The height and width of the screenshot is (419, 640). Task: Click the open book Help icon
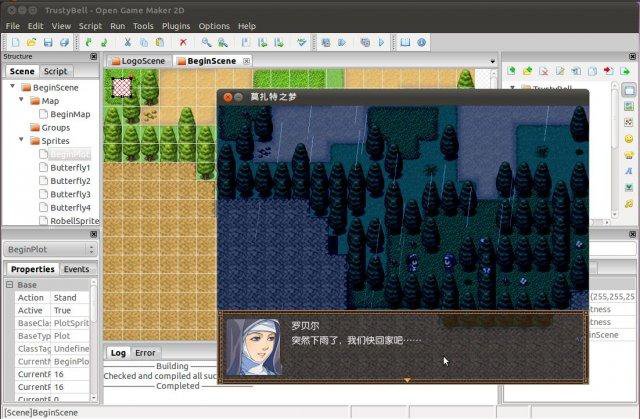click(405, 42)
